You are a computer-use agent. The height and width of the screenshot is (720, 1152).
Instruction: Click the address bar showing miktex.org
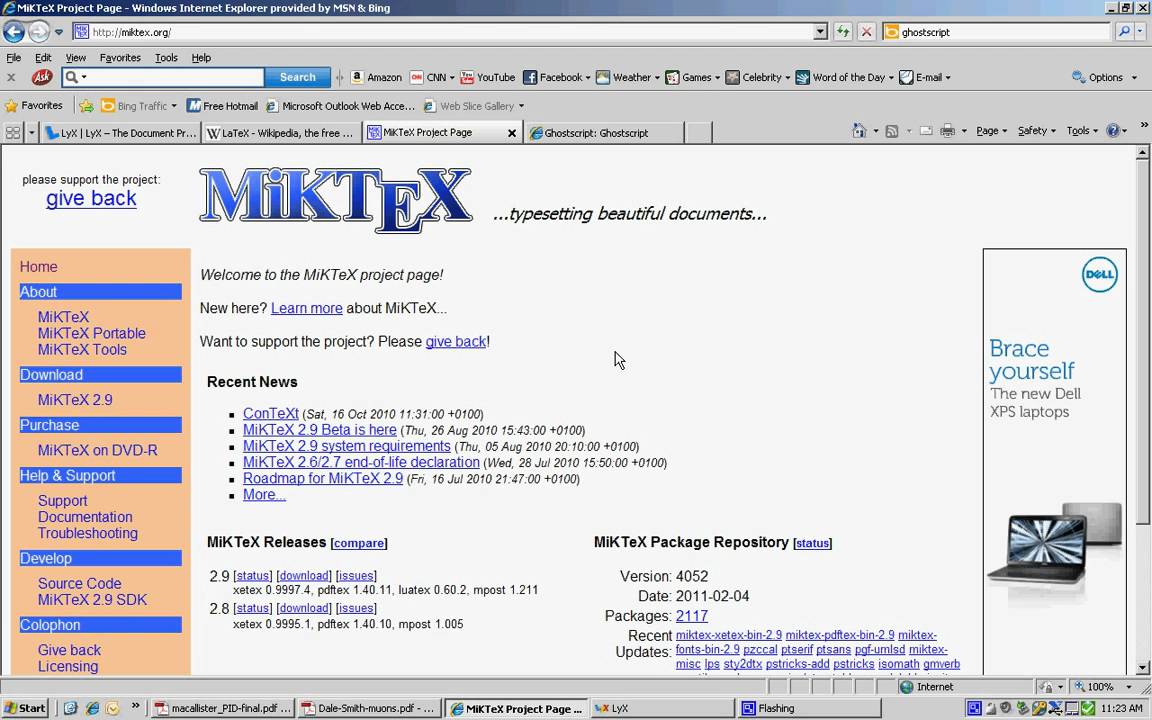click(x=445, y=32)
